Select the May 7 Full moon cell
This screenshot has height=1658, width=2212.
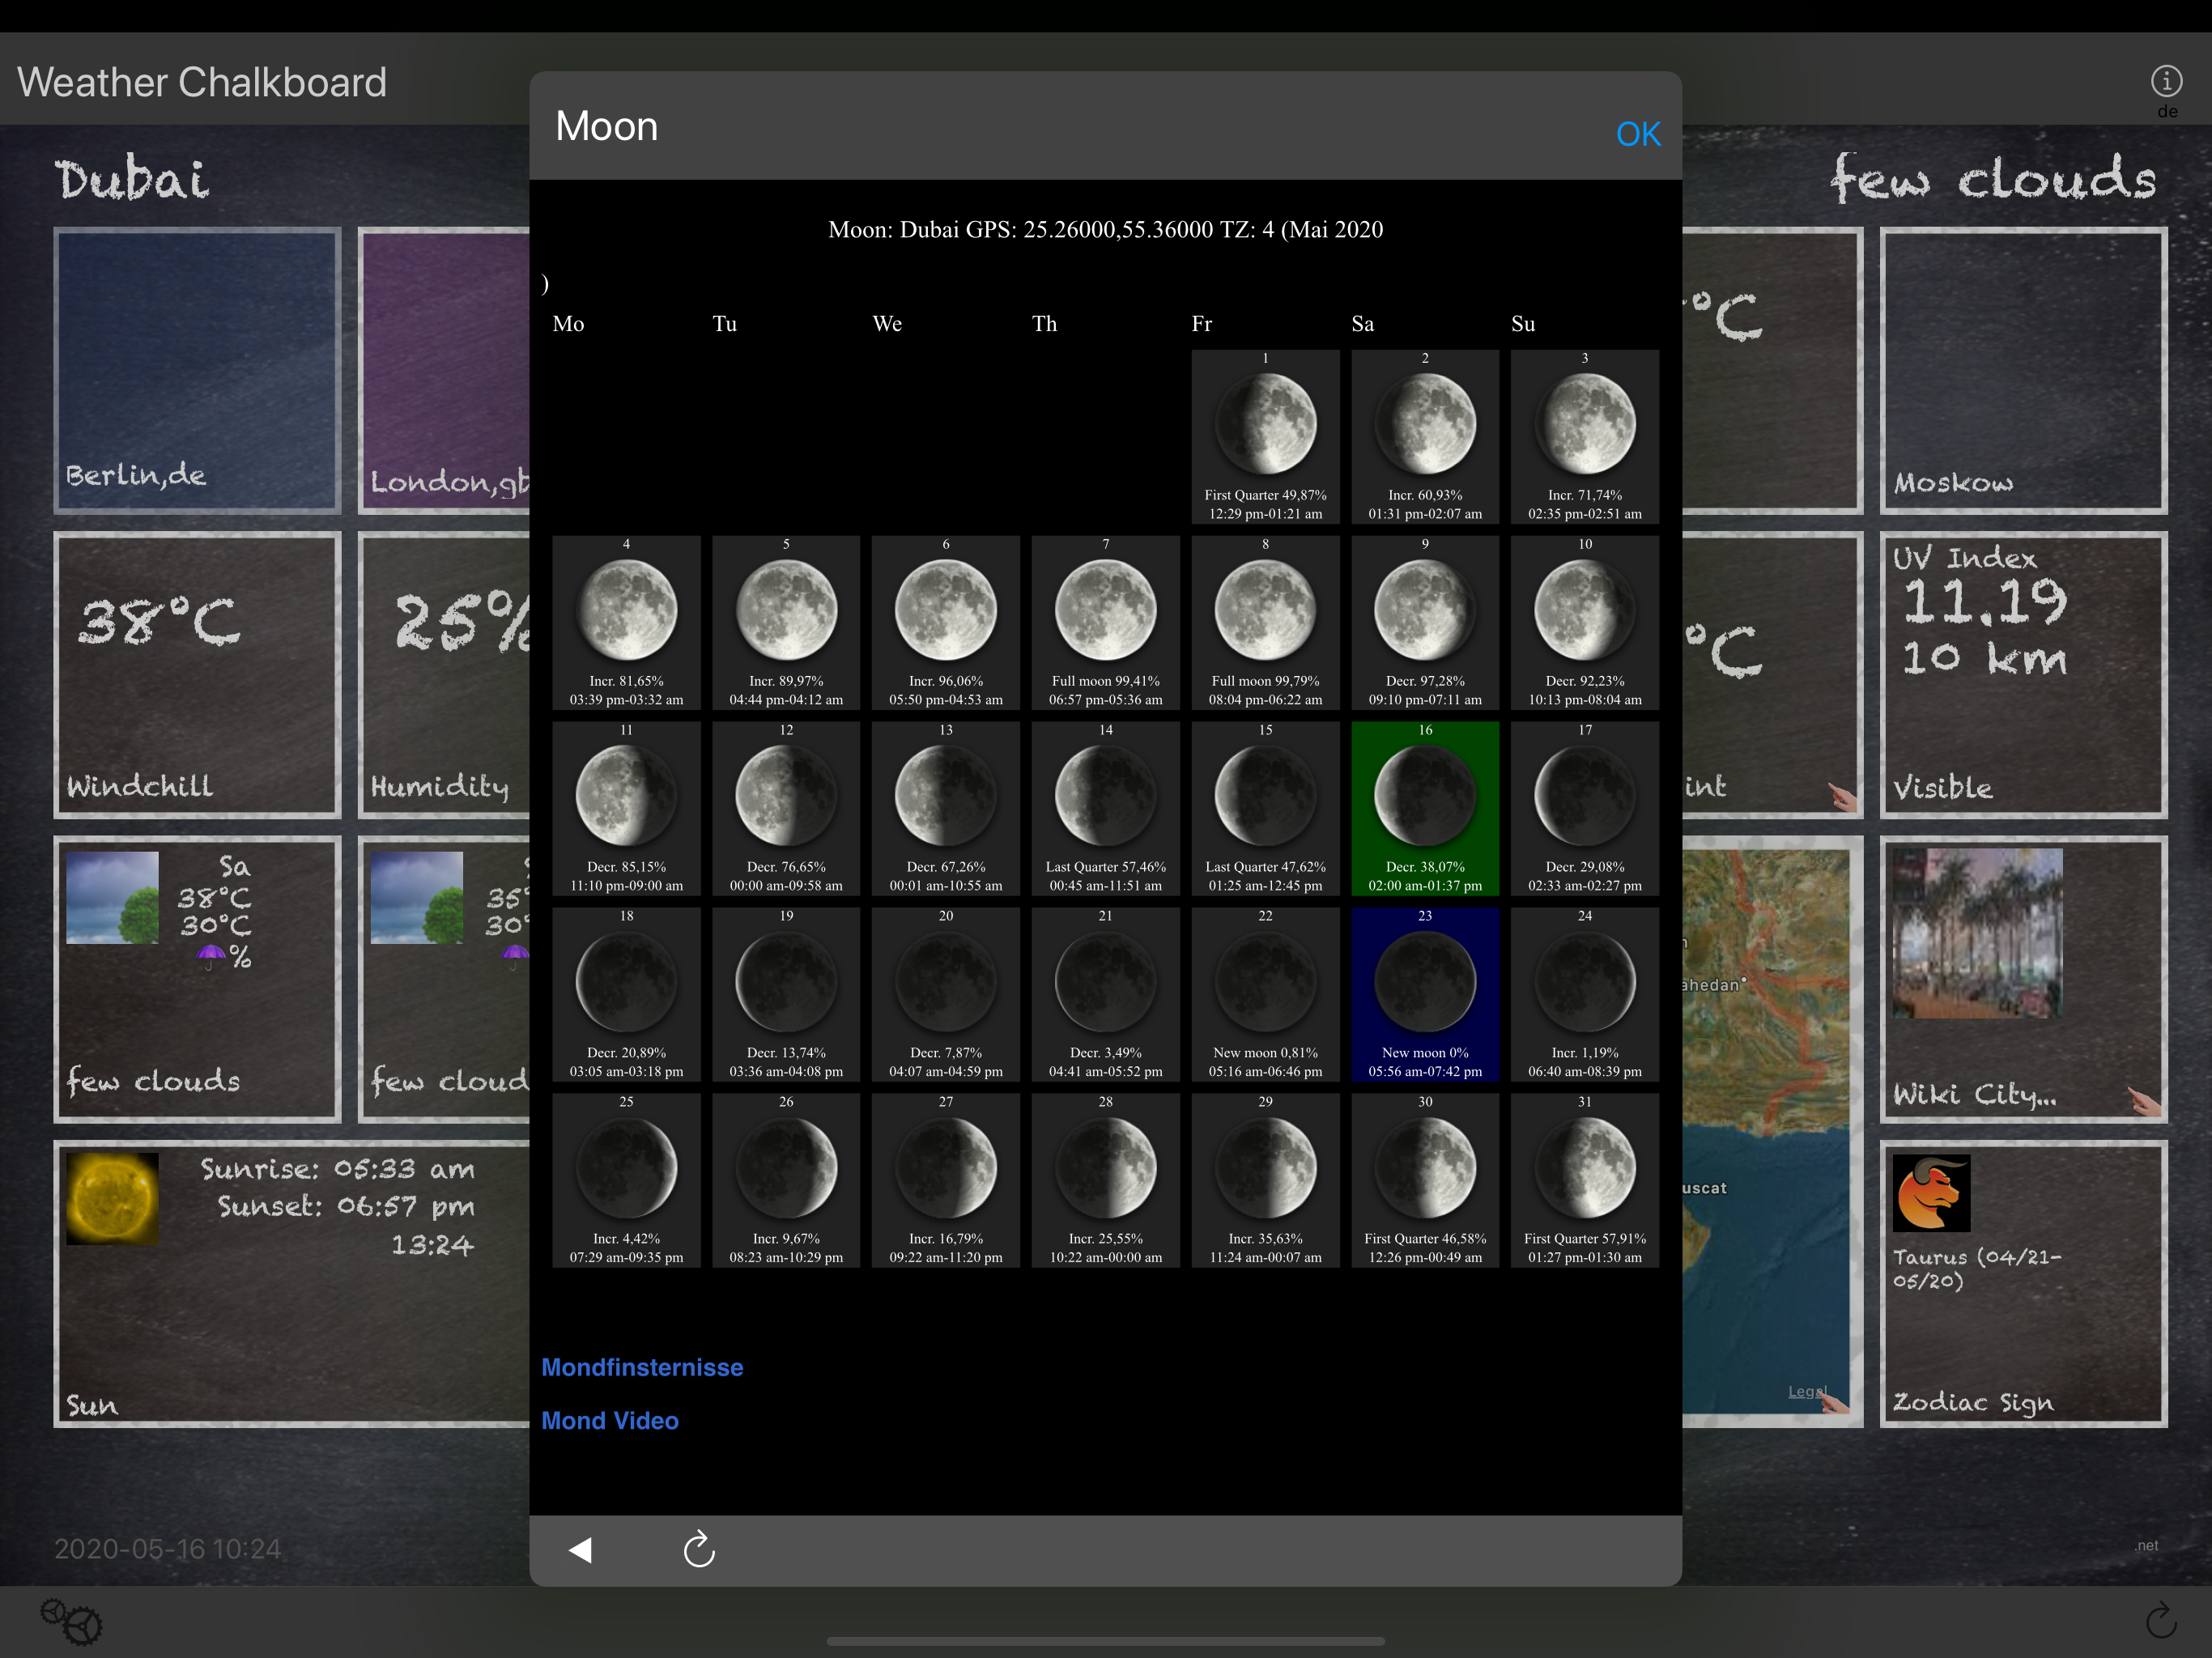pos(1105,622)
